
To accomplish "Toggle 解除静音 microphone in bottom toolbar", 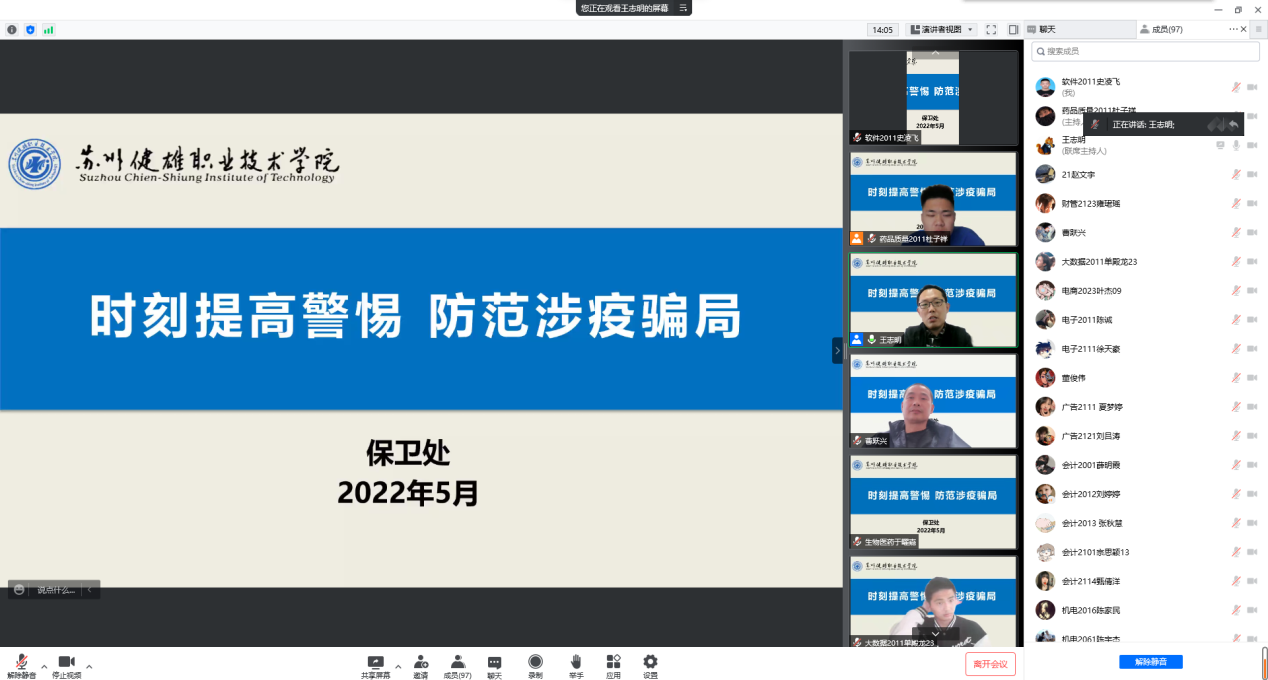I will click(20, 662).
